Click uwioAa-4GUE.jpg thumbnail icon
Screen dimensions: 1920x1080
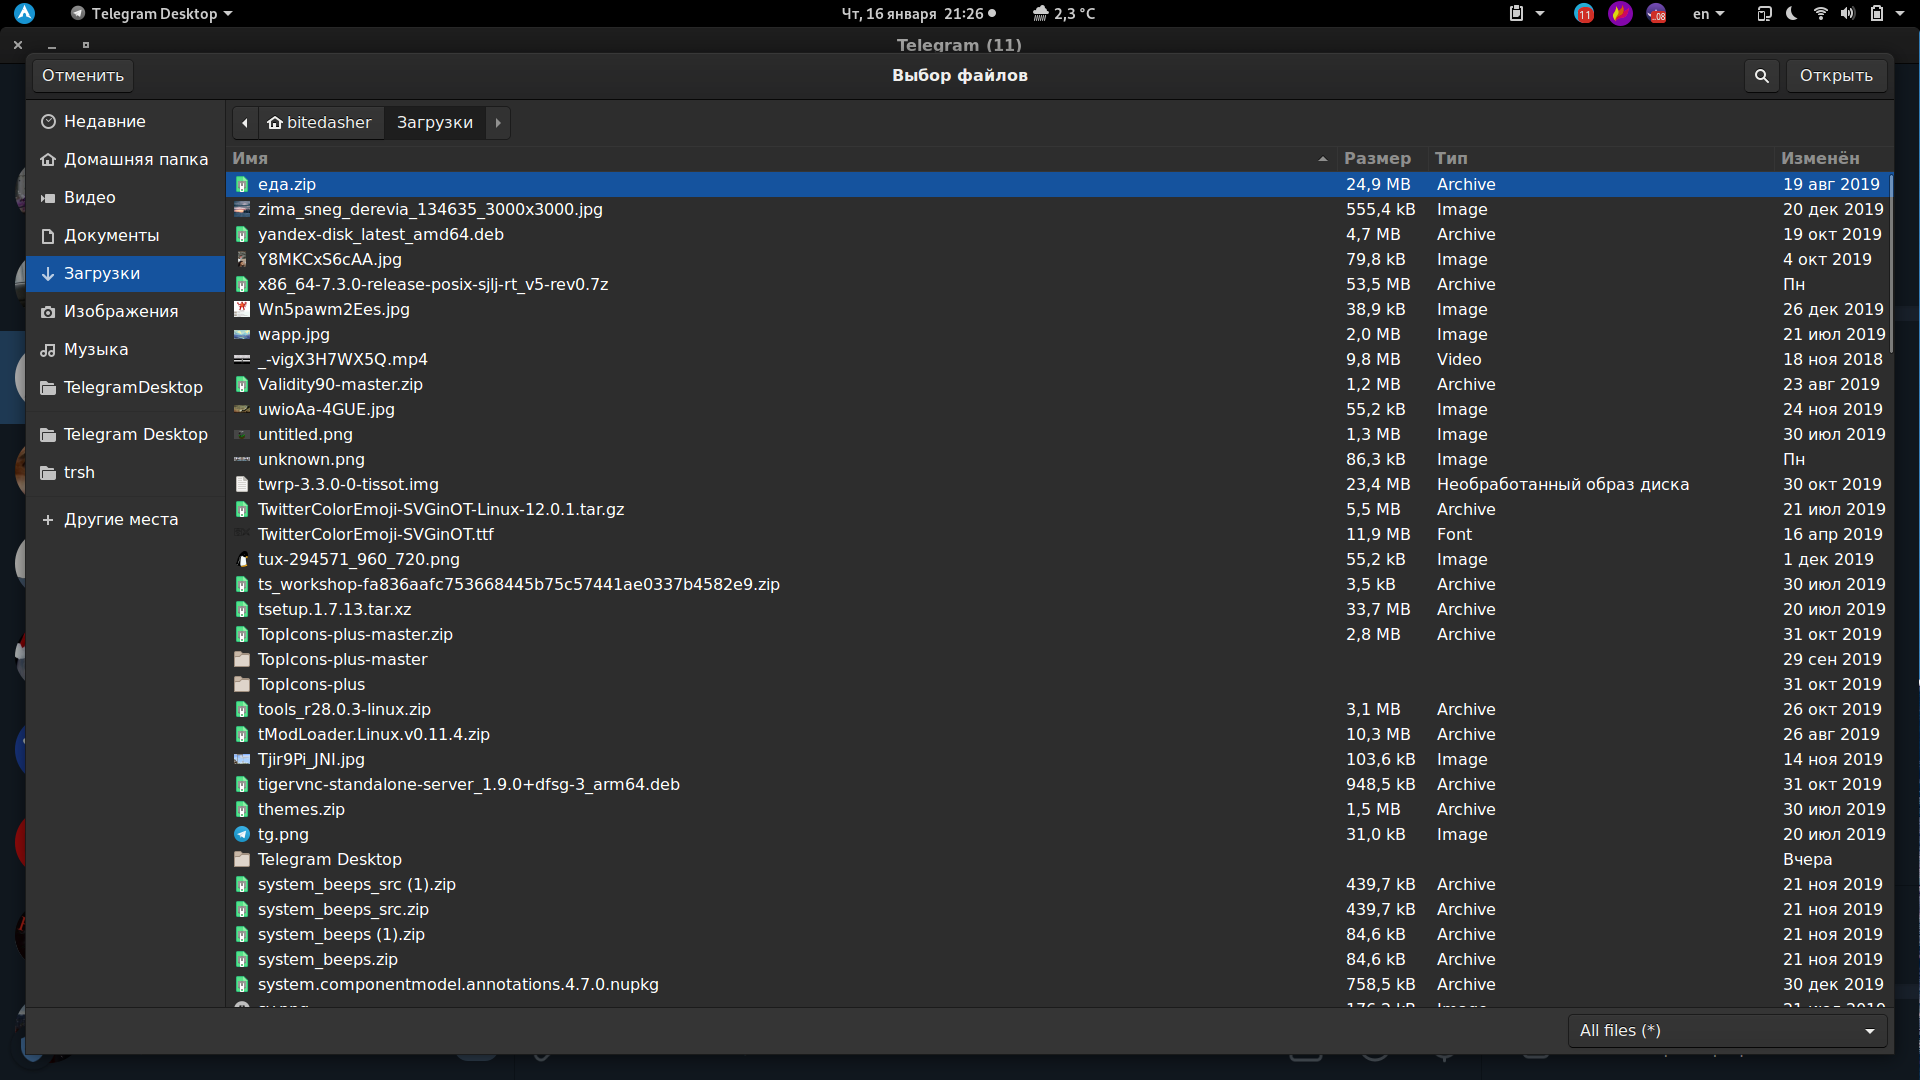241,409
